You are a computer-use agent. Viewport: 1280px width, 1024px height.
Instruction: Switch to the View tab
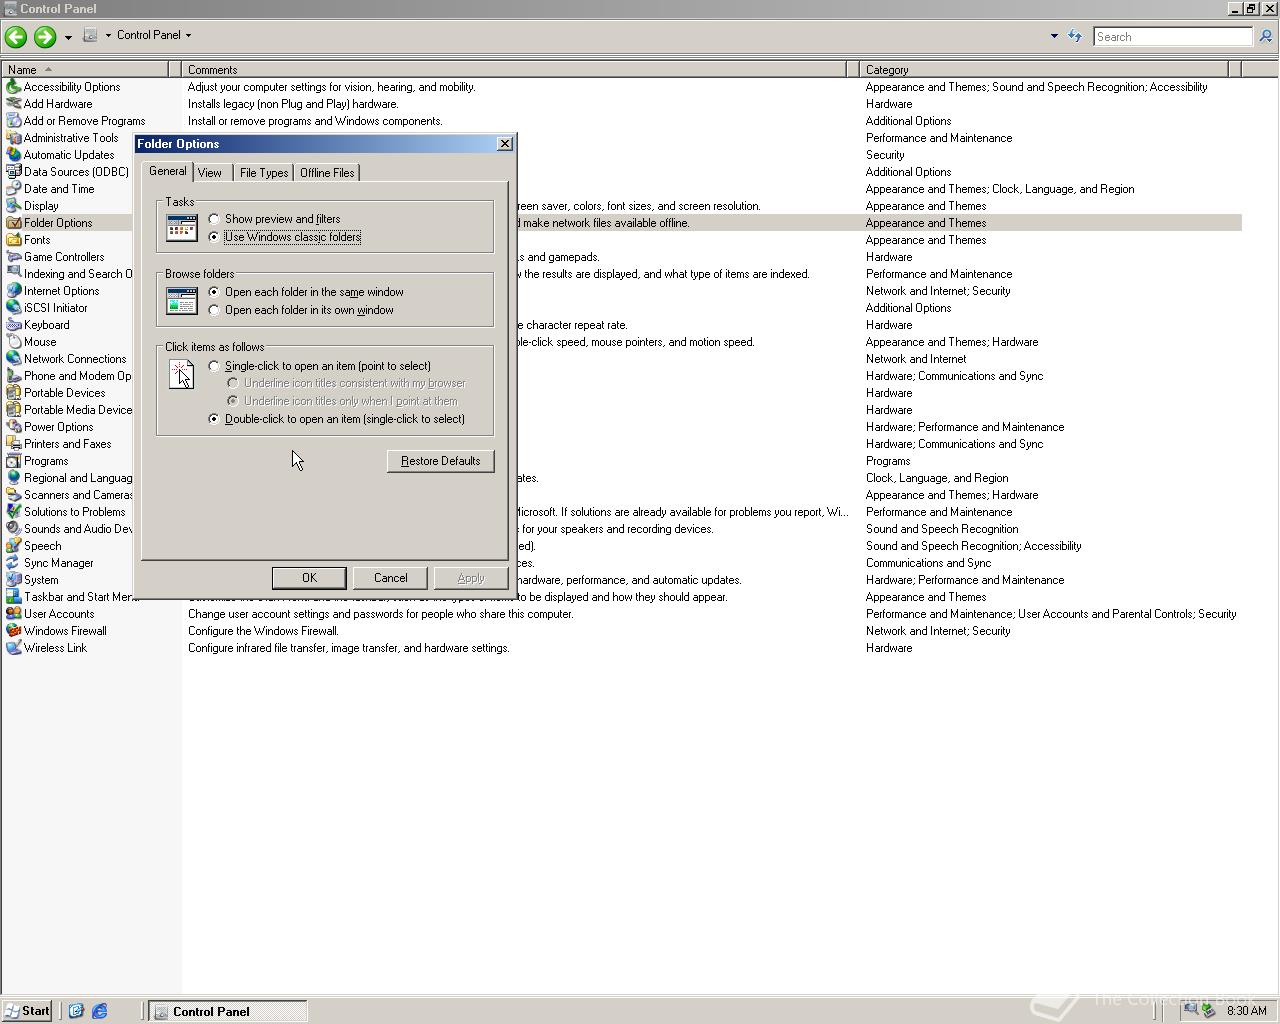210,173
